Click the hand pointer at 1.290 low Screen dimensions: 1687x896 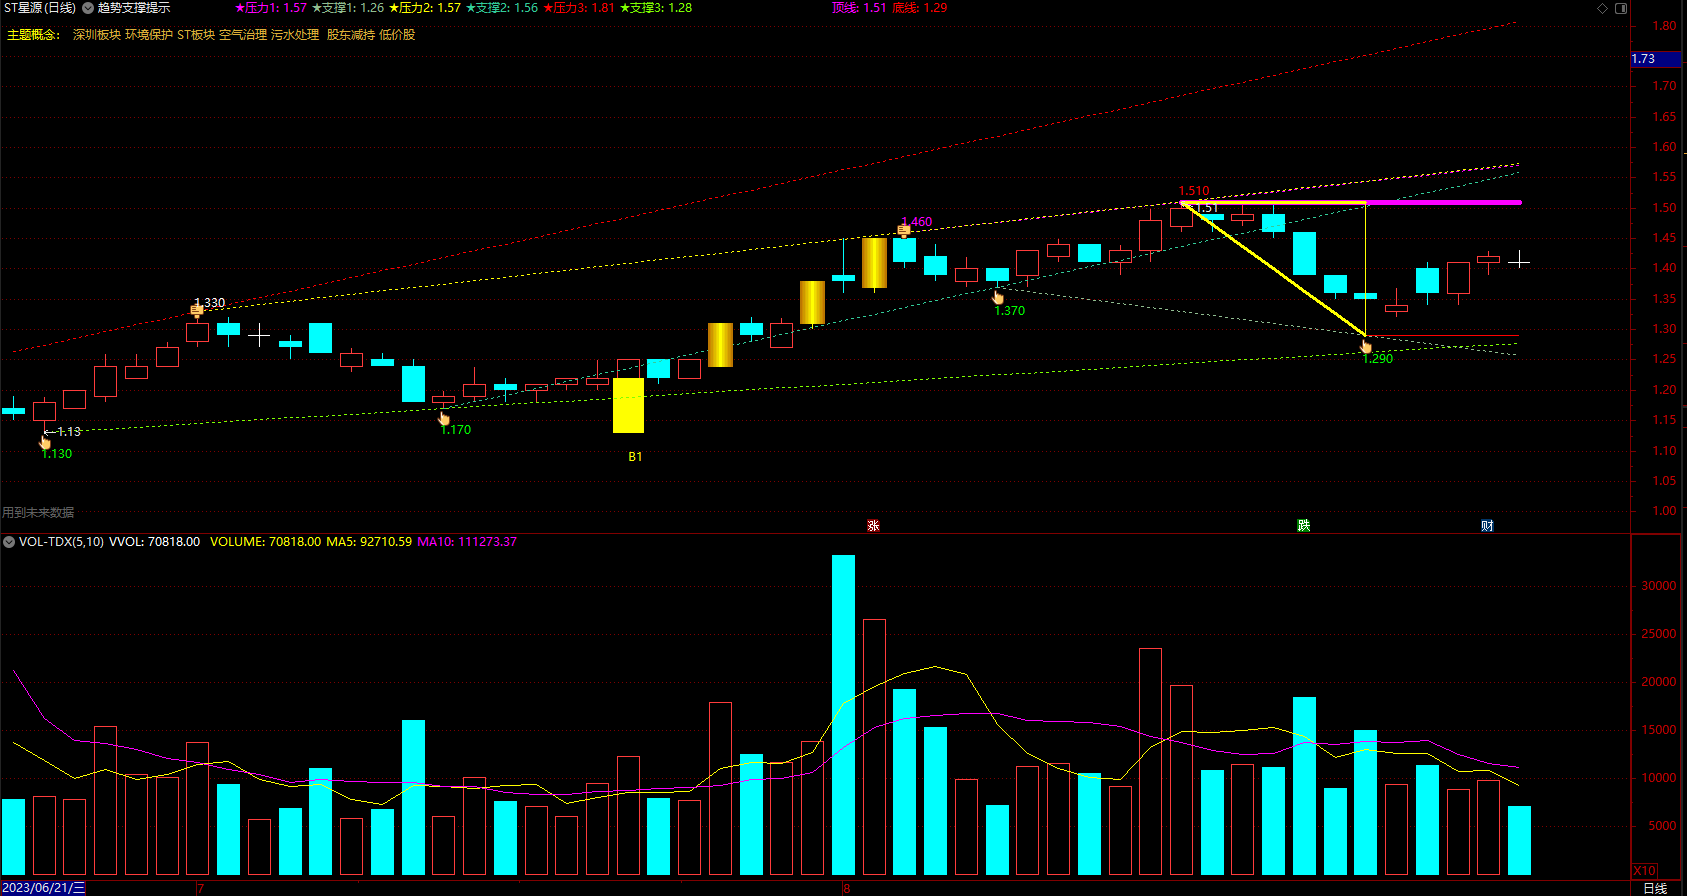[1366, 346]
